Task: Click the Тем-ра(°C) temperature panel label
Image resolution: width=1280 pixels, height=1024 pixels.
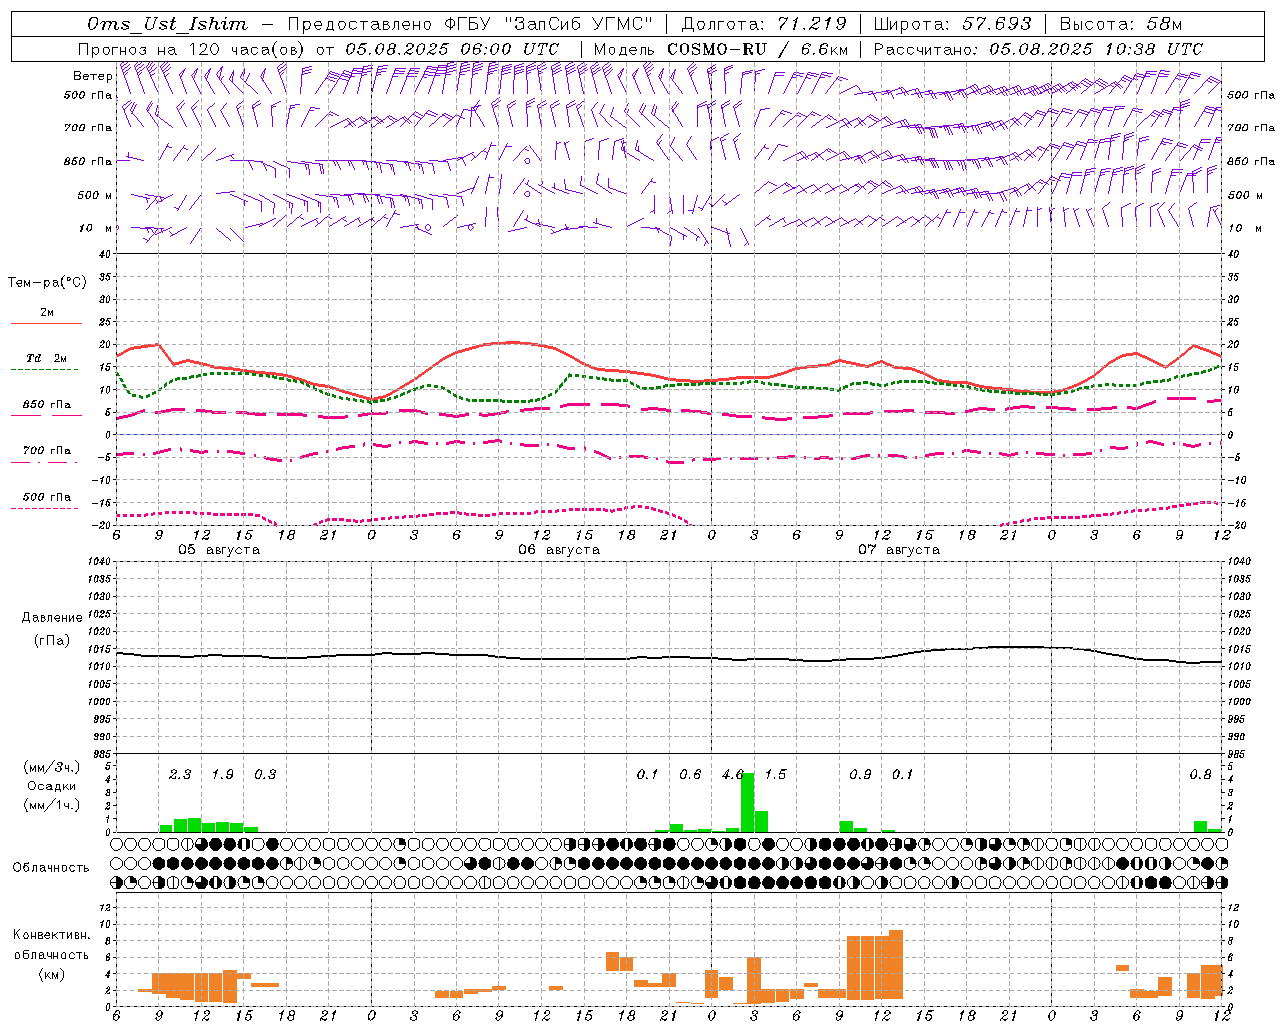Action: click(47, 283)
